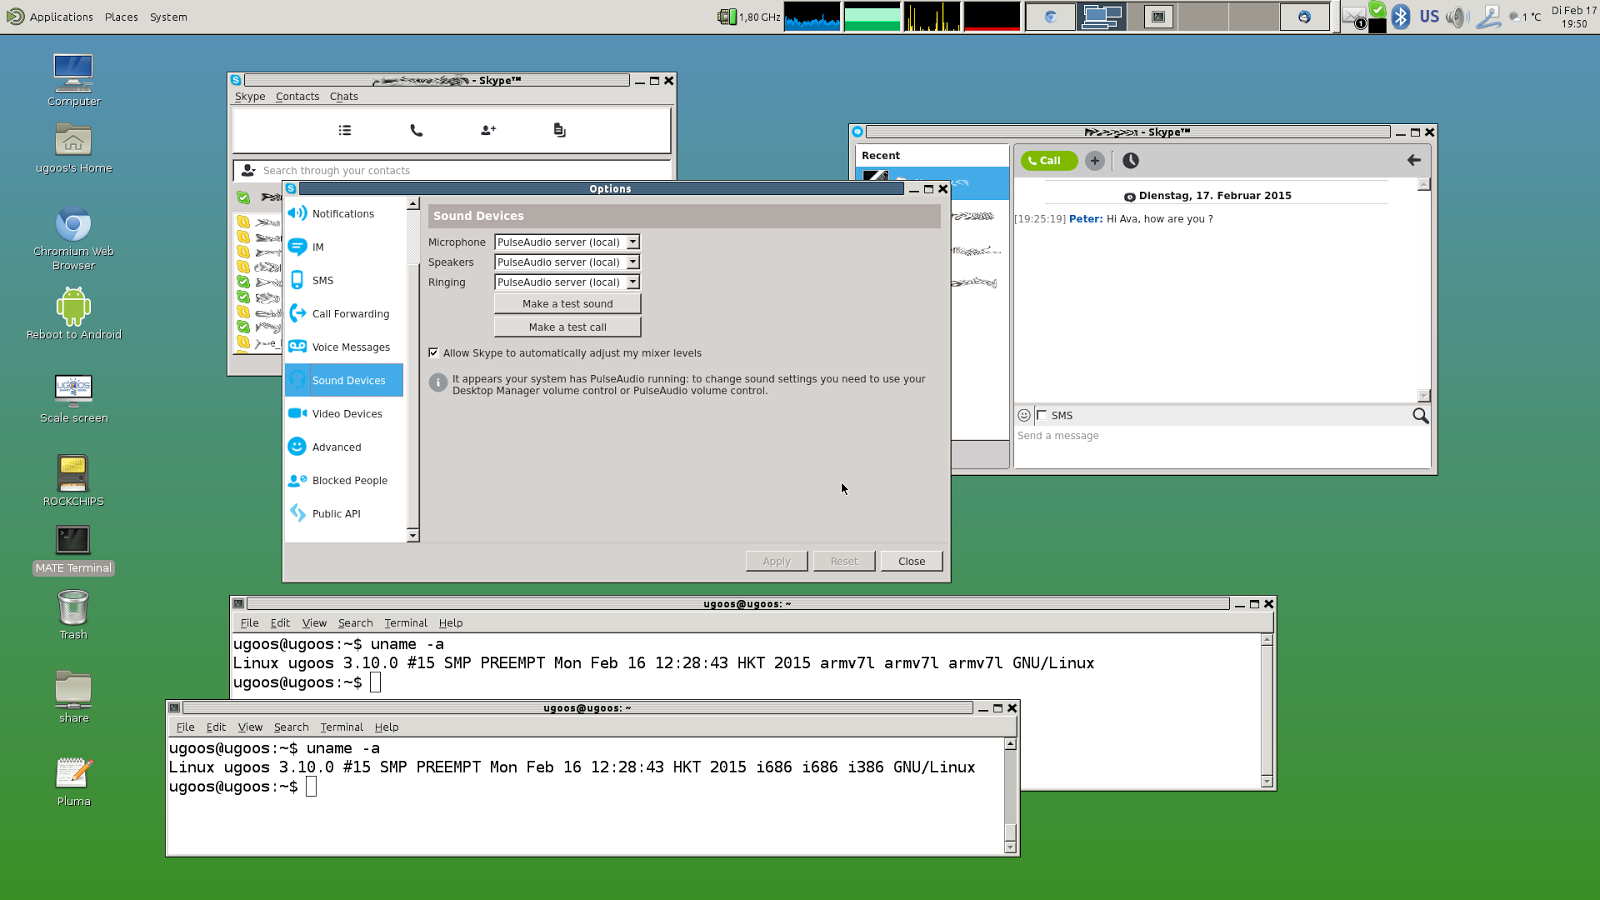The height and width of the screenshot is (900, 1600).
Task: Toggle automatic mixer levels checkbox
Action: point(433,353)
